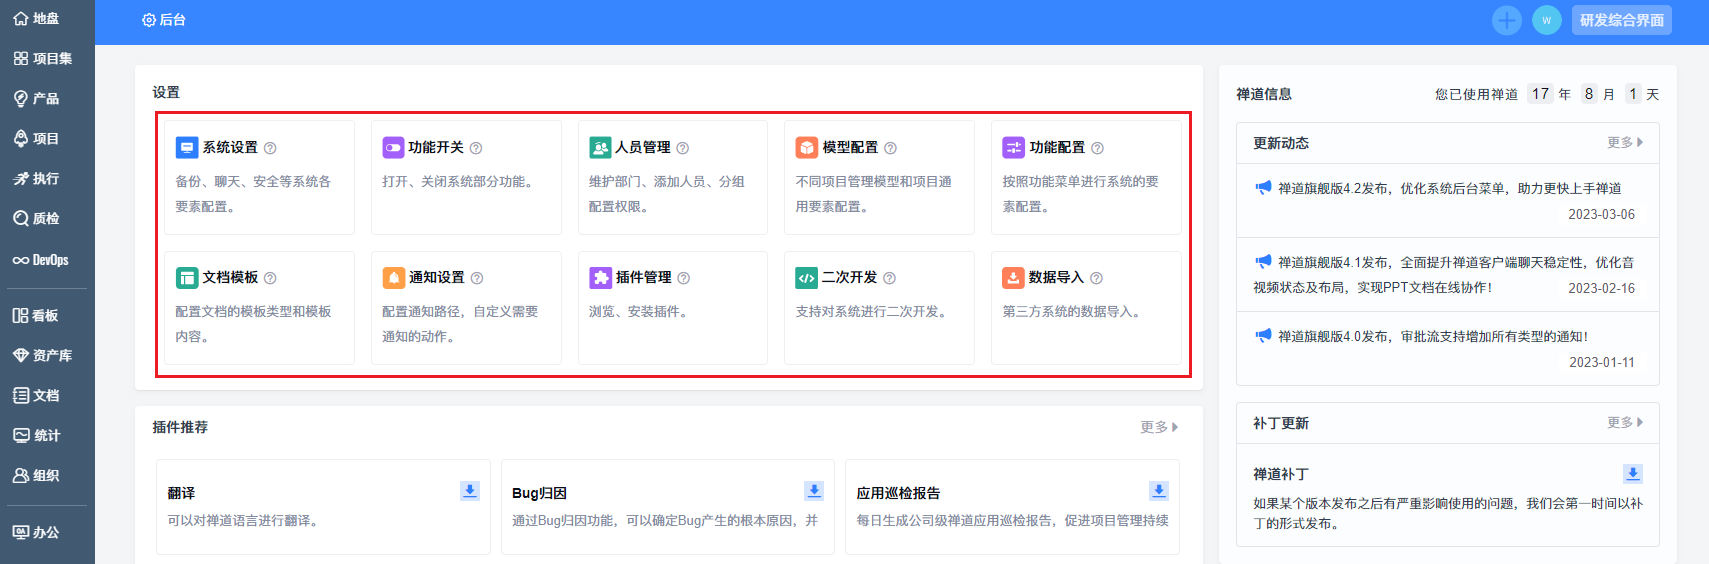Open the 翻译 plugin title
1709x564 pixels.
181,493
